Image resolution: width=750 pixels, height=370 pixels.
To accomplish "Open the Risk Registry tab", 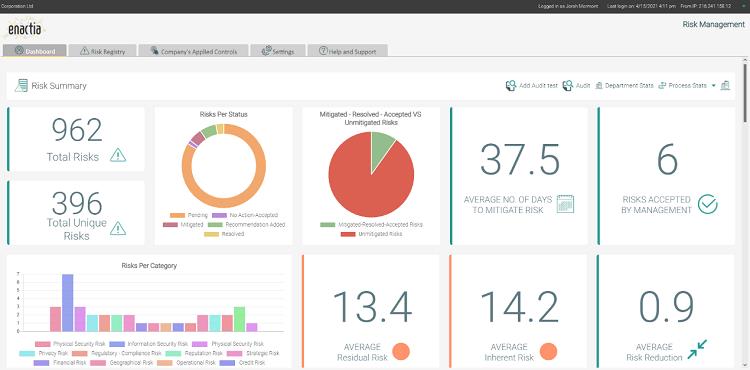I will (x=102, y=51).
